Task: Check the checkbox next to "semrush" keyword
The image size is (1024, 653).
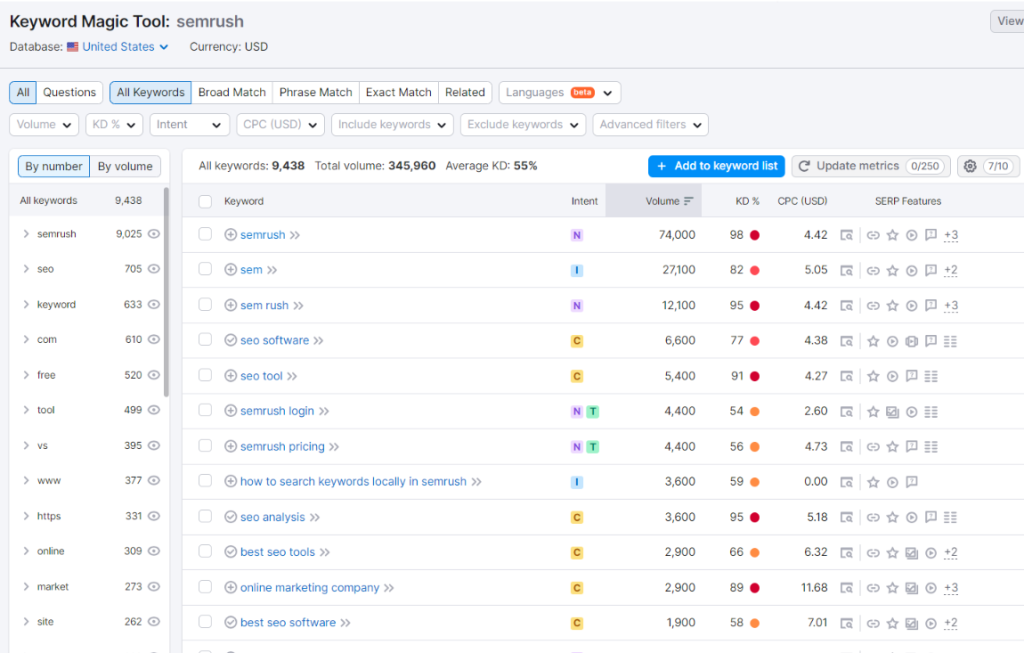Action: coord(205,234)
